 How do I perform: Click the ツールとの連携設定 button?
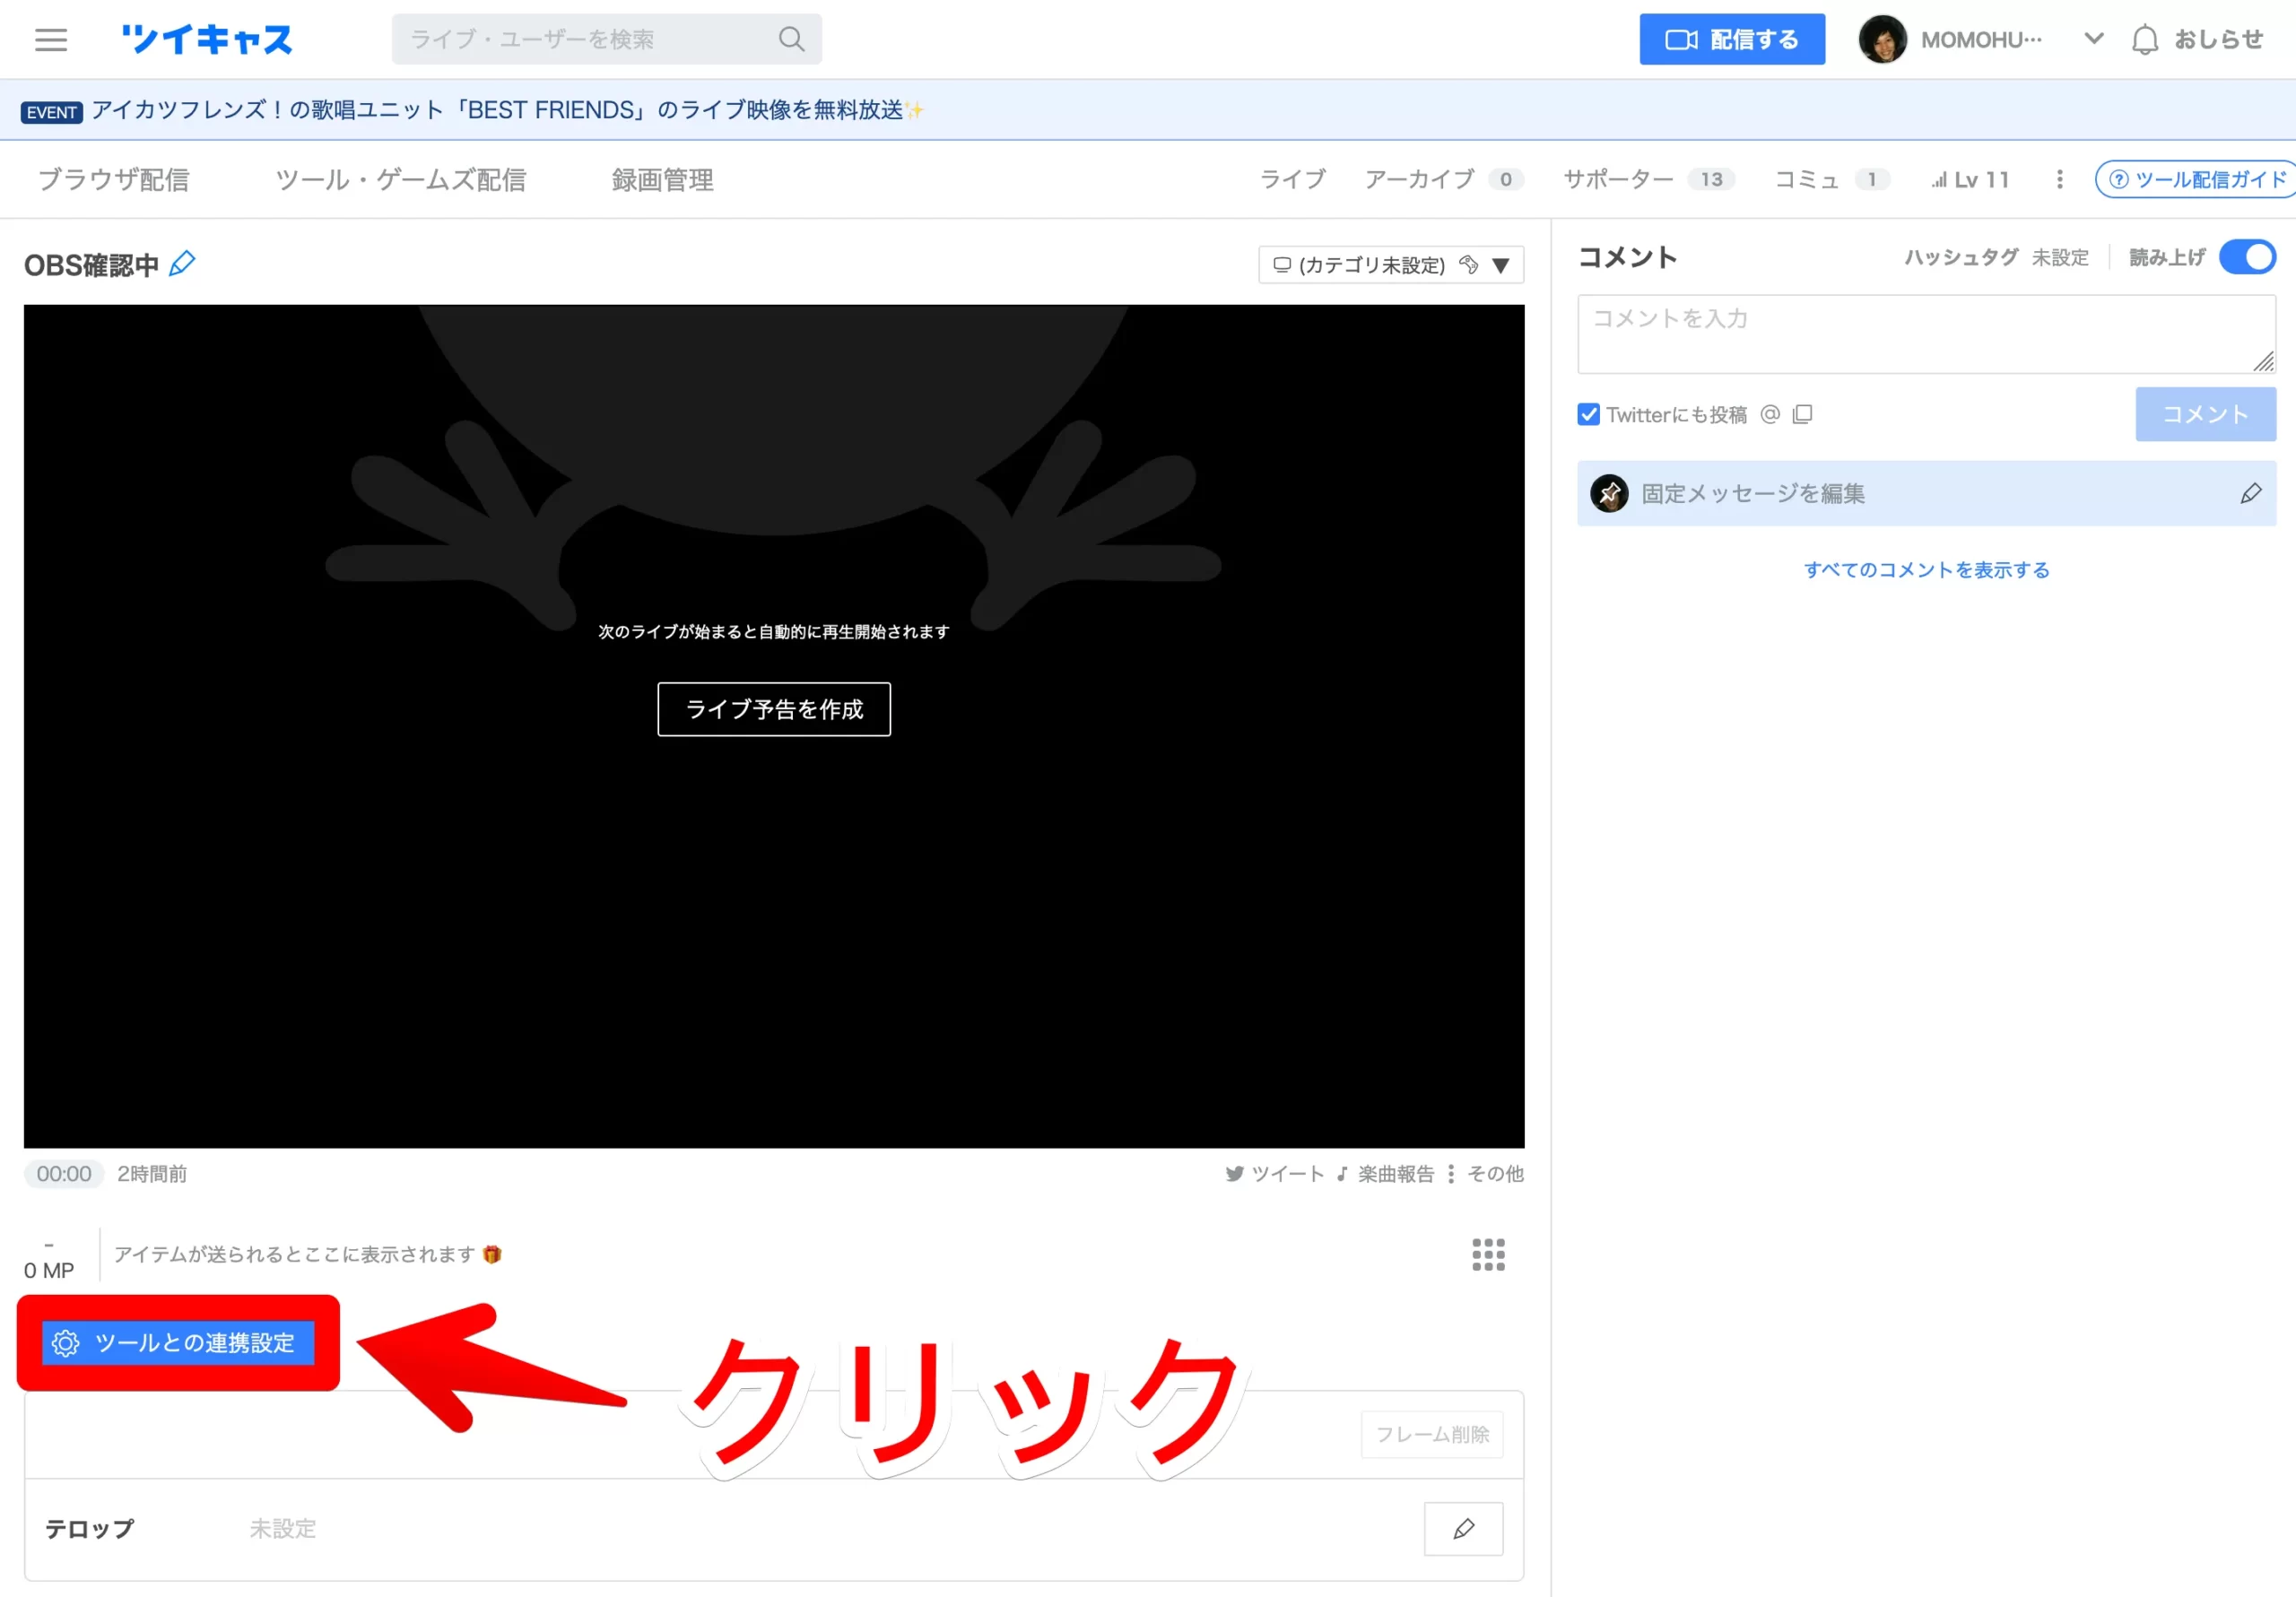click(x=178, y=1343)
